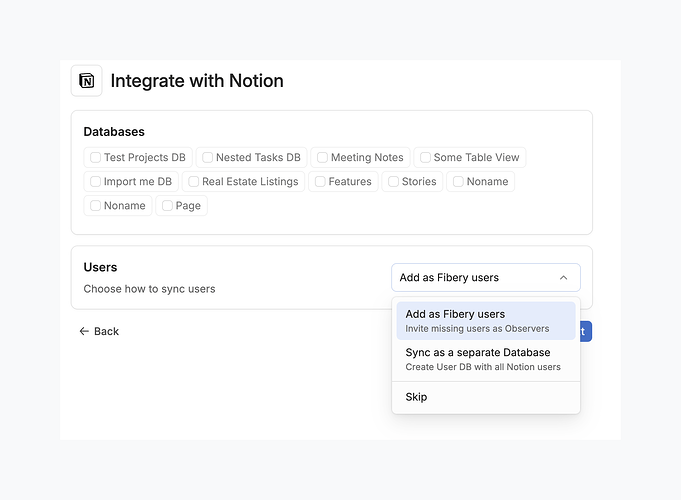Viewport: 681px width, 500px height.
Task: Choose Add as Fibery users option
Action: [x=486, y=321]
